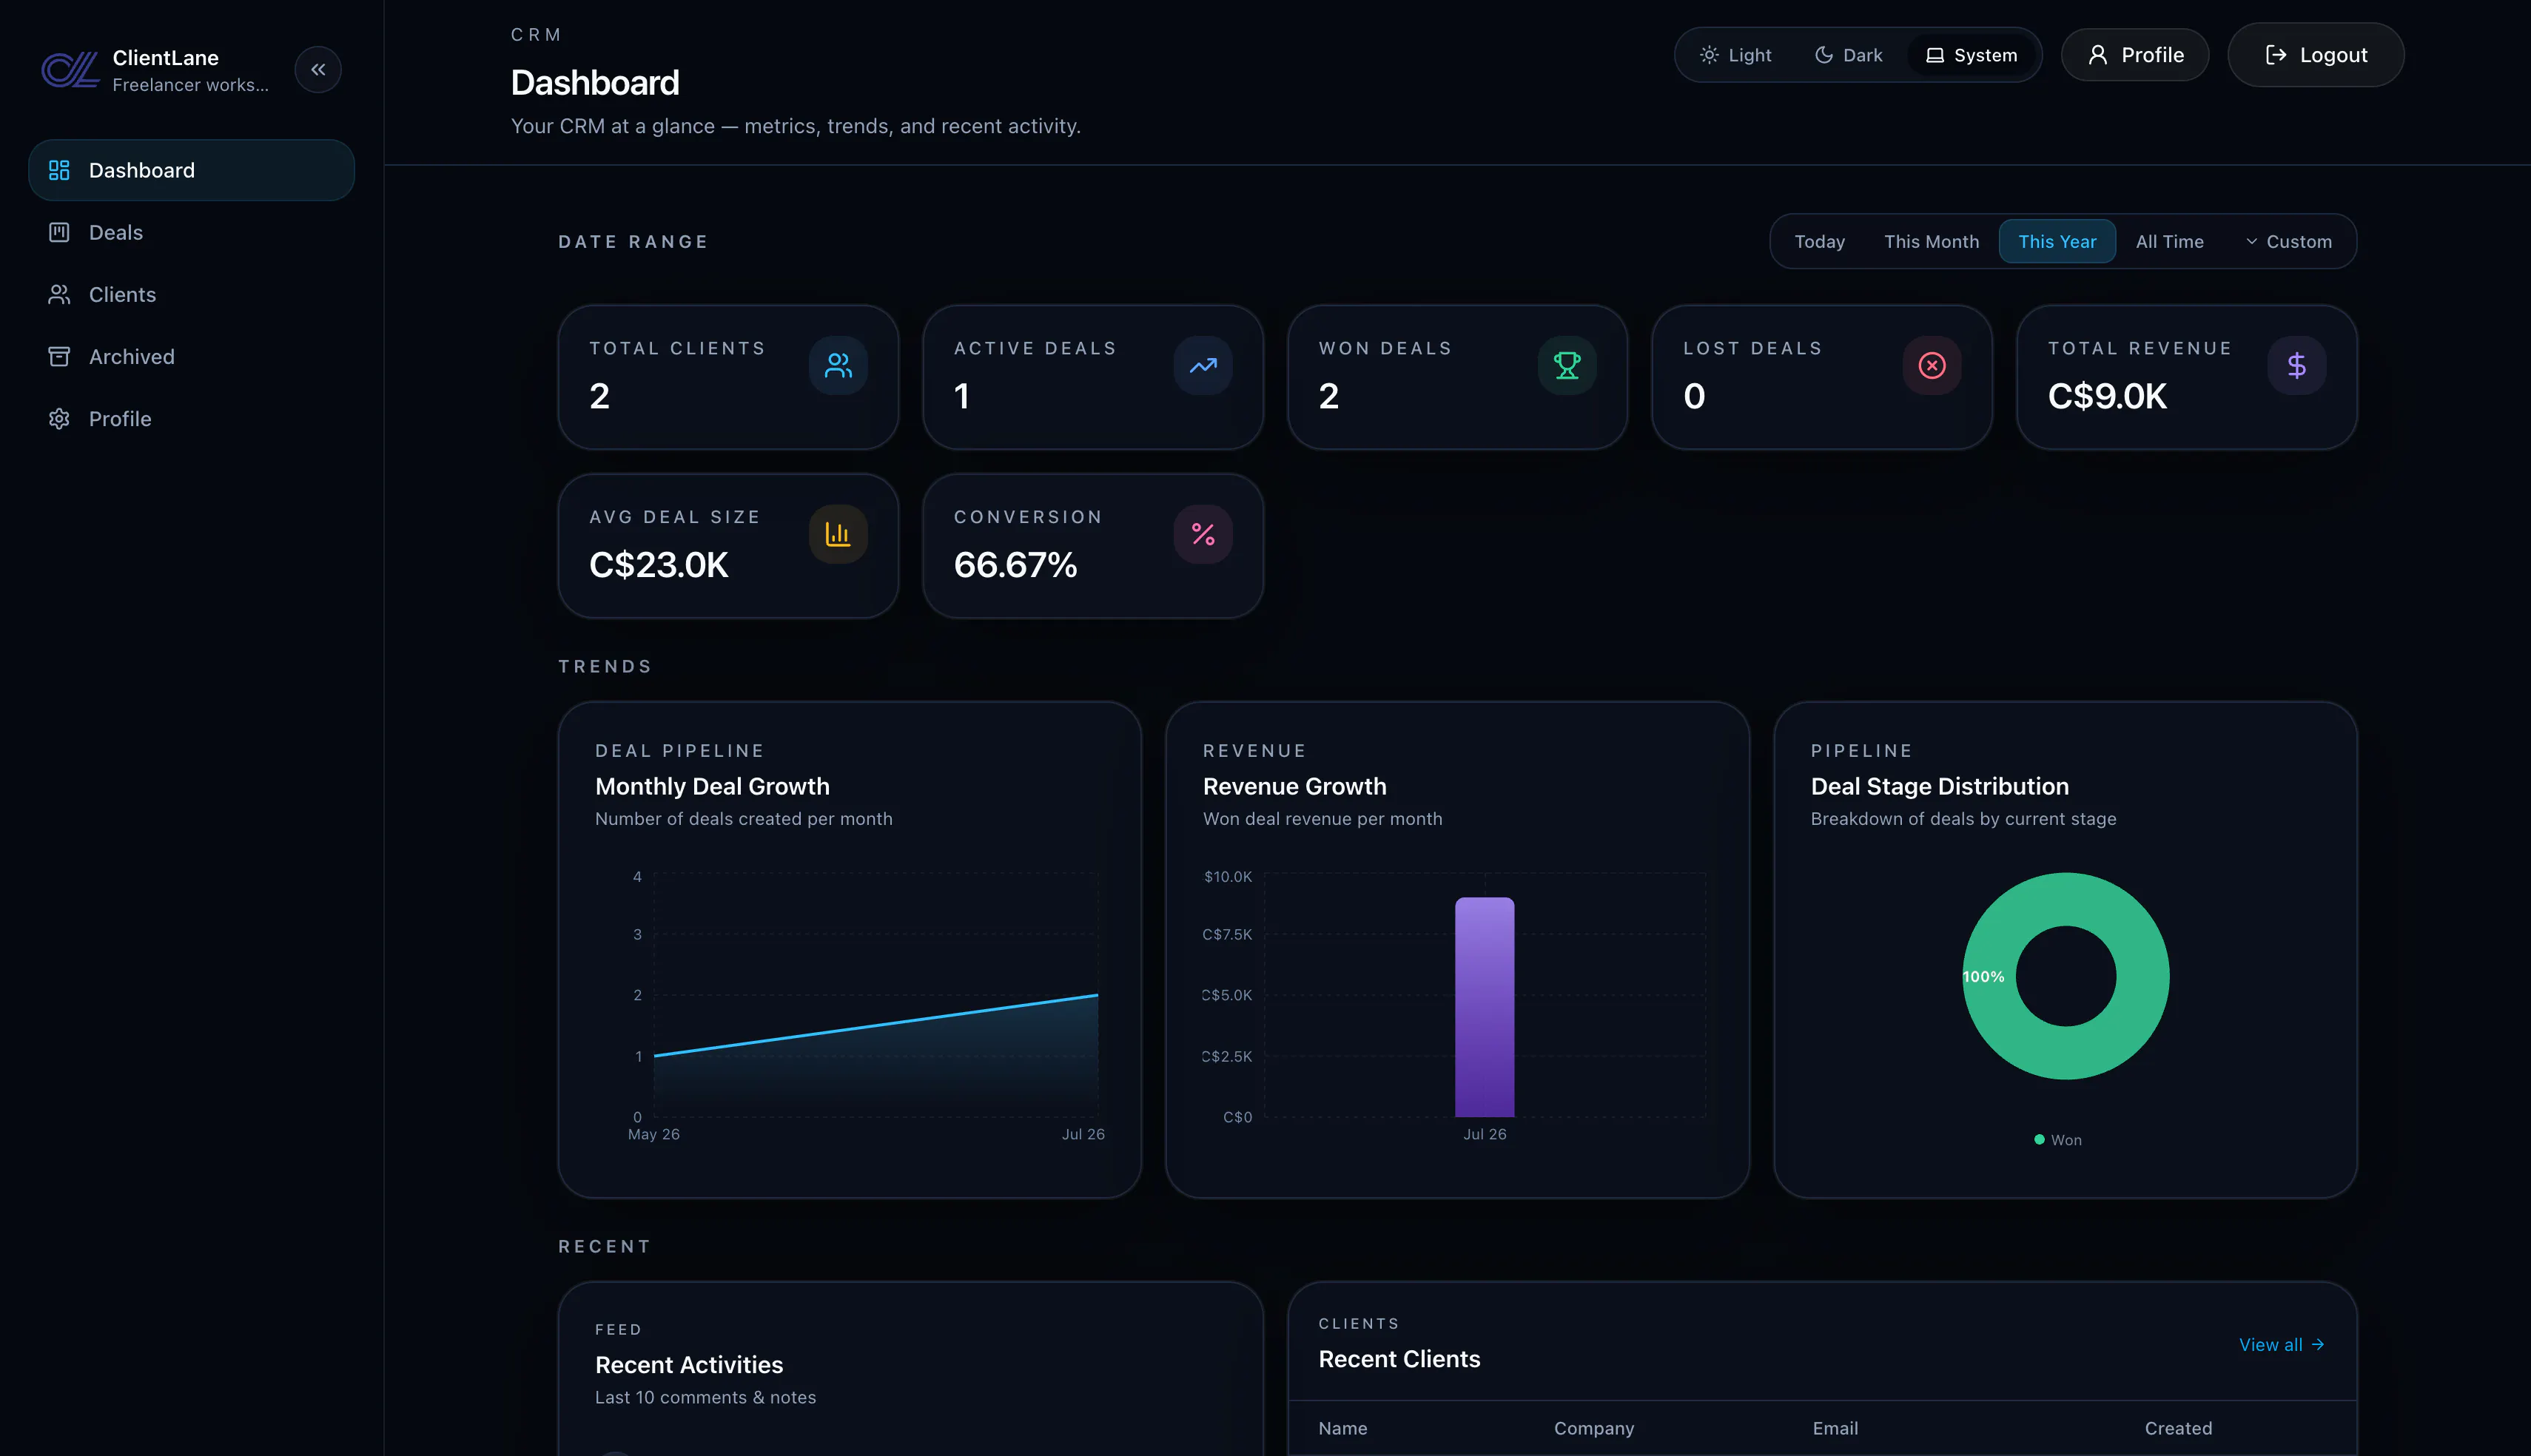This screenshot has height=1456, width=2531.
Task: Click the Company column header
Action: click(1594, 1428)
